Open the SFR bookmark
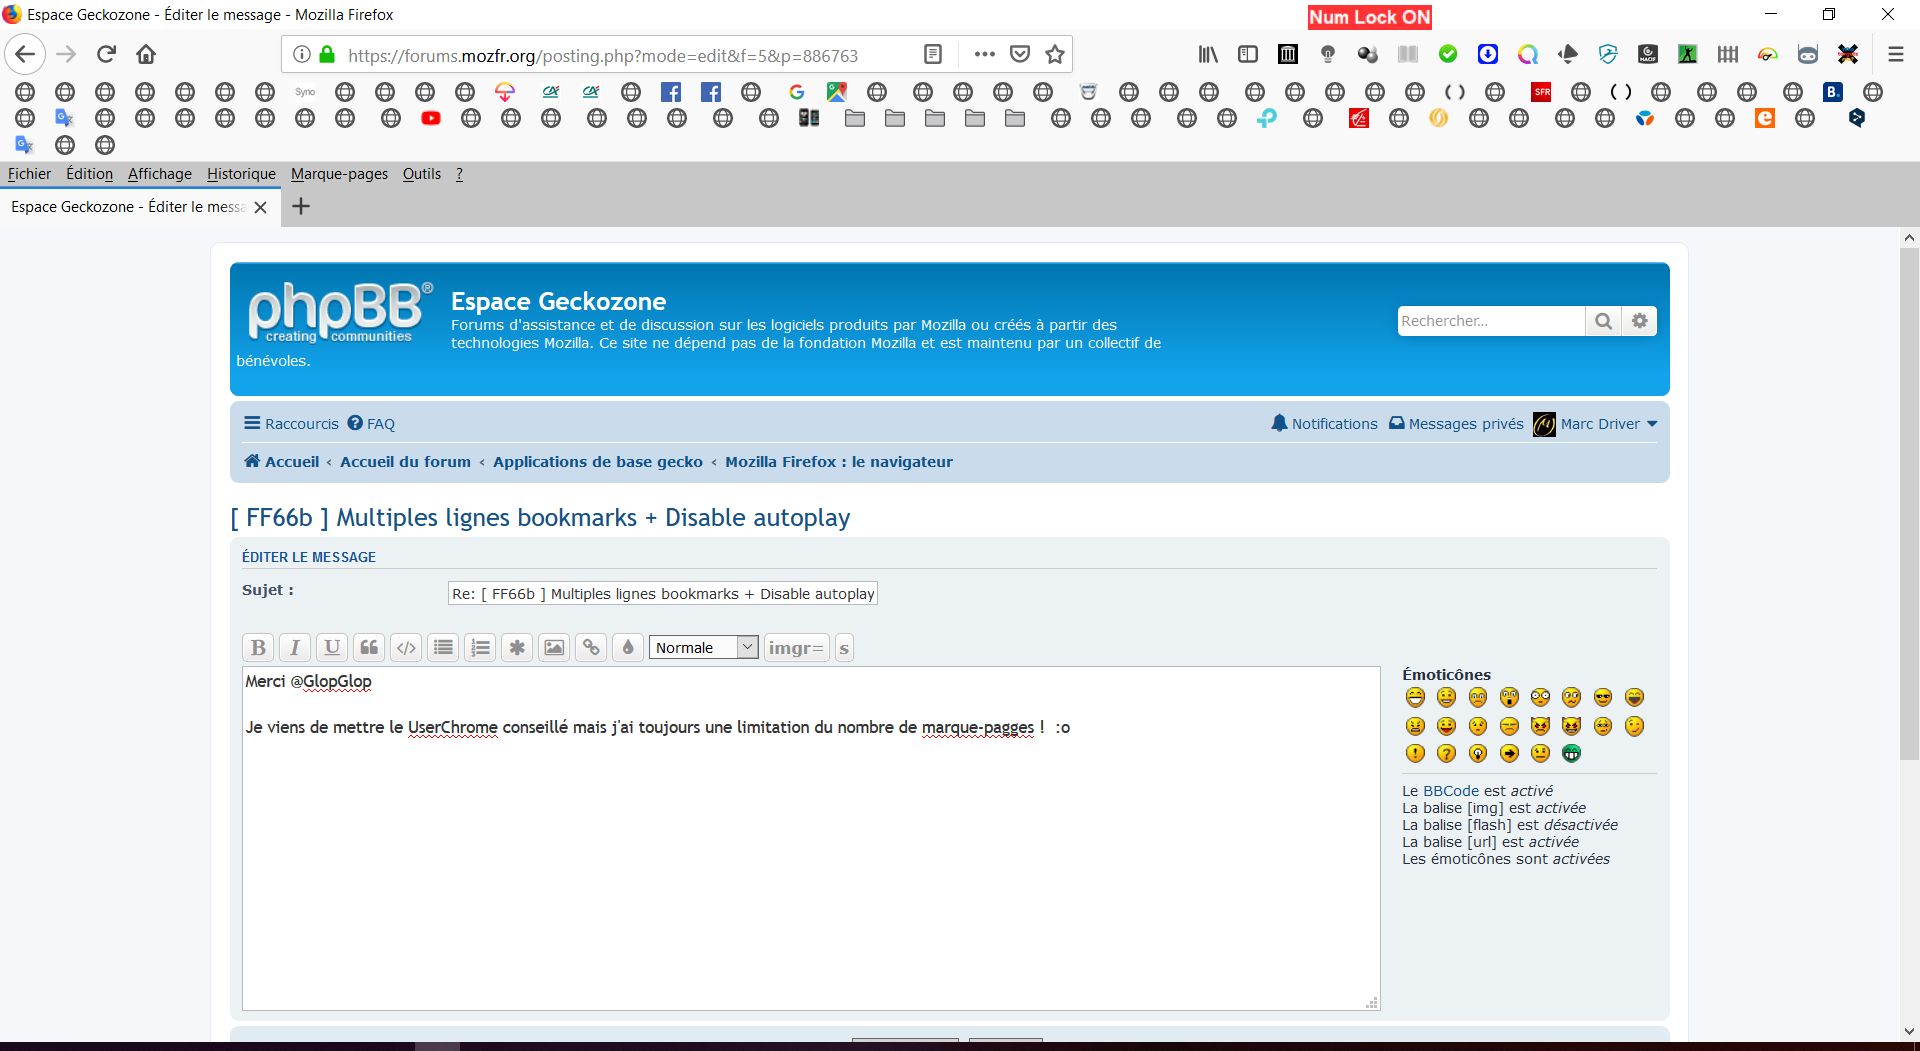 click(1541, 92)
